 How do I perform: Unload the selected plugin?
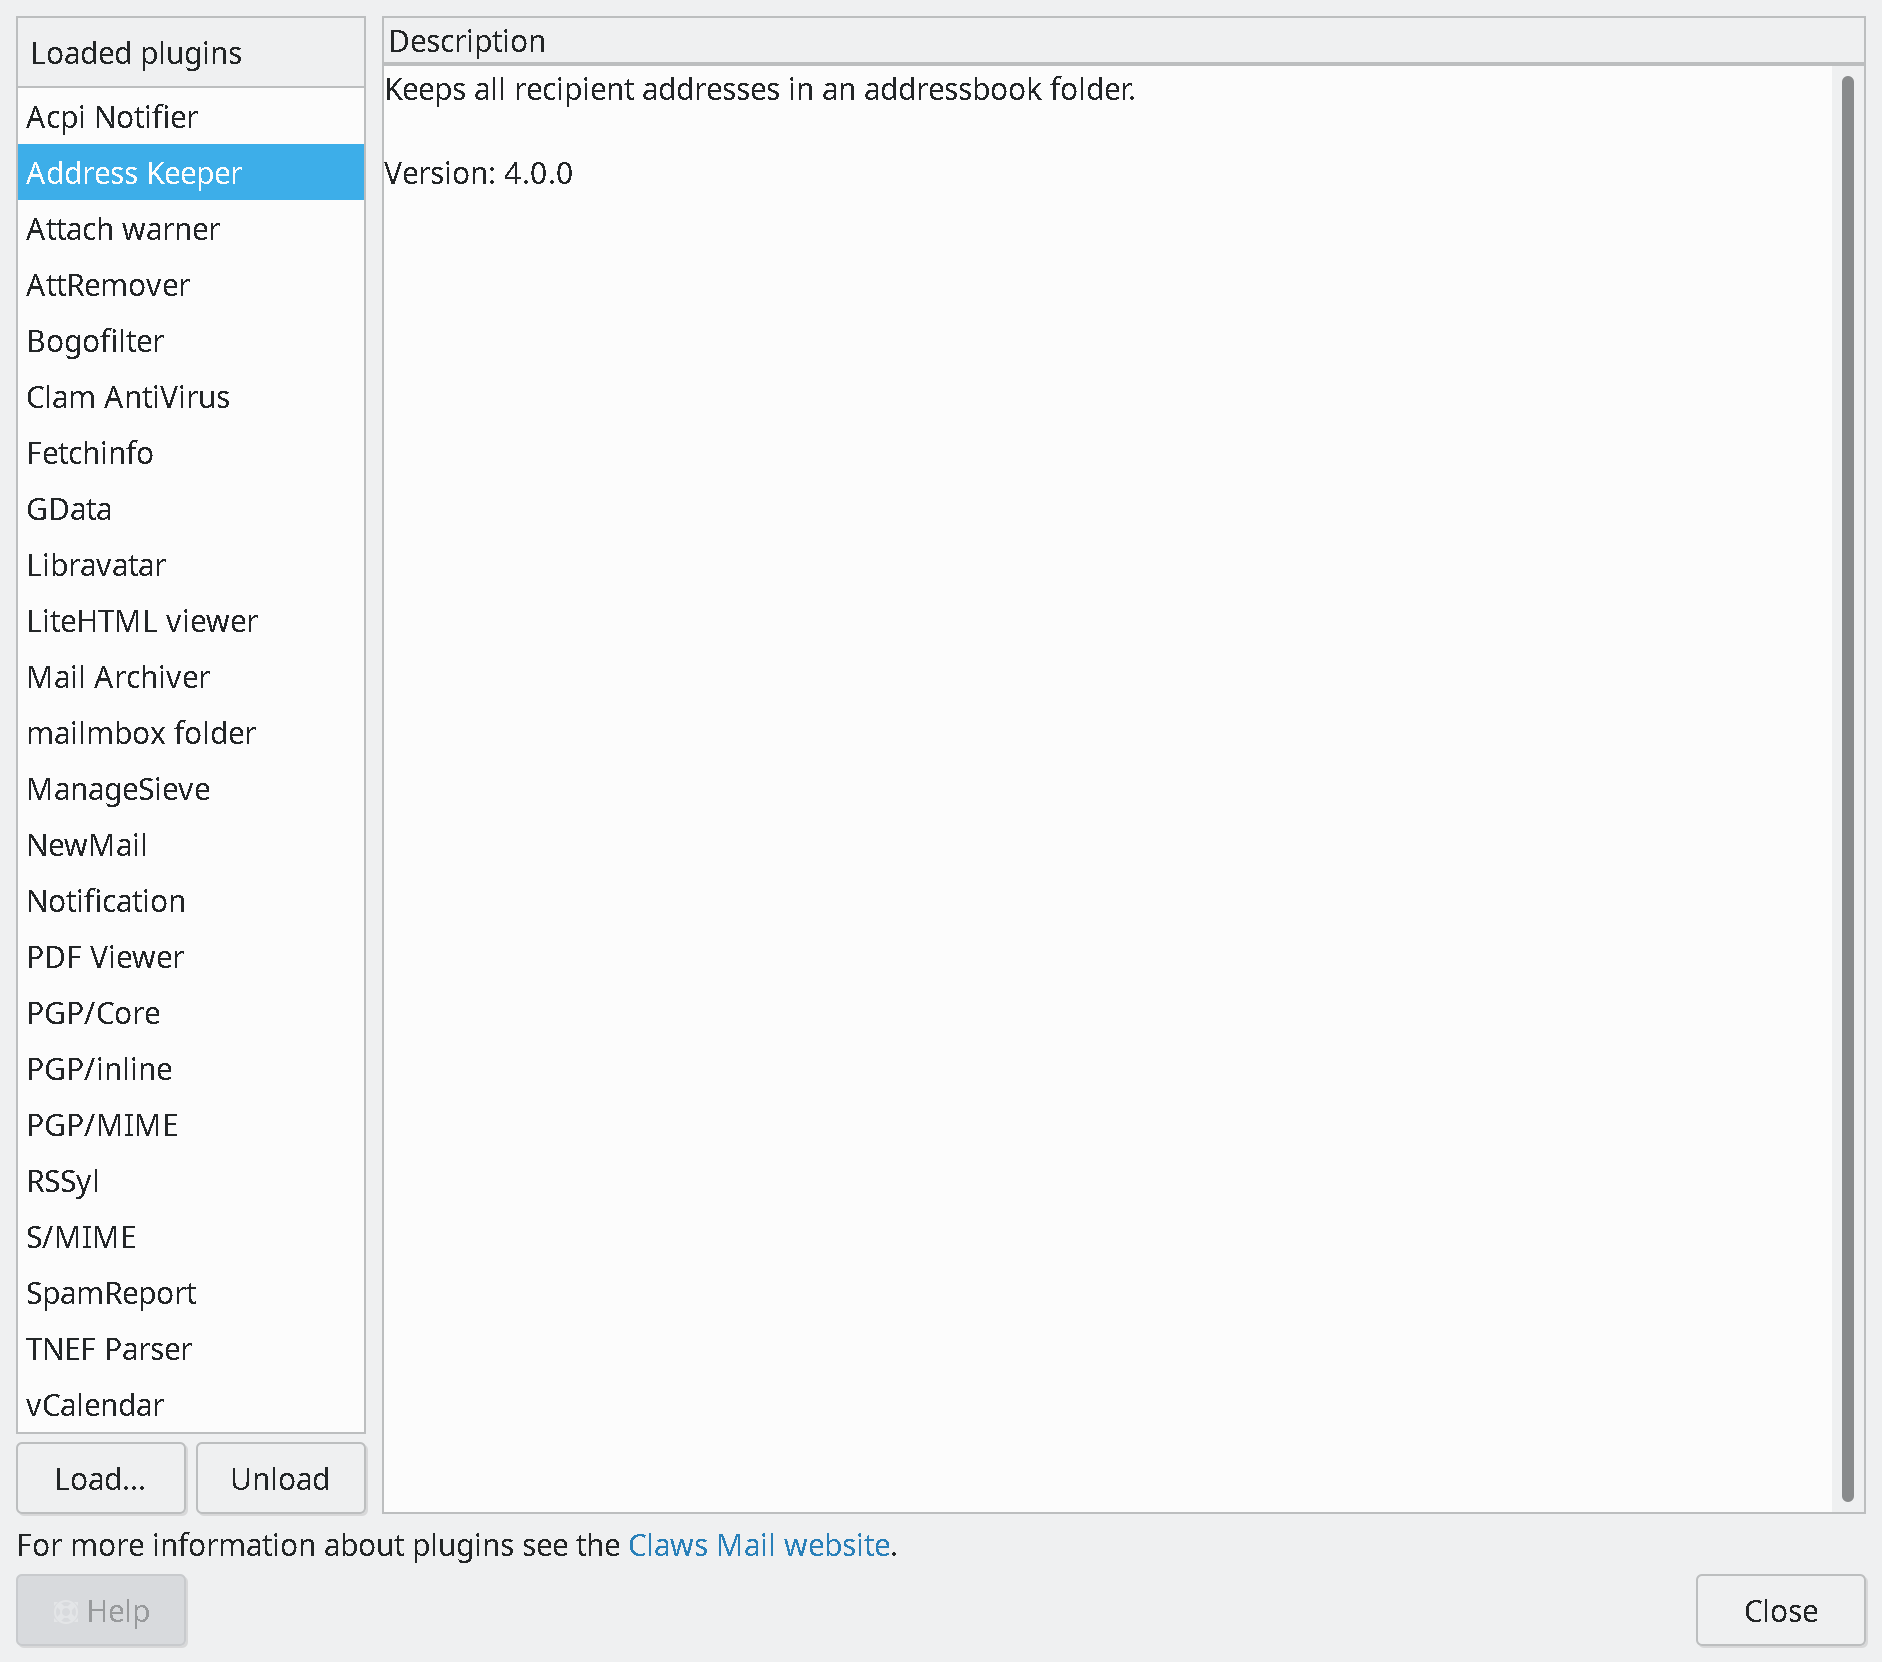[280, 1478]
